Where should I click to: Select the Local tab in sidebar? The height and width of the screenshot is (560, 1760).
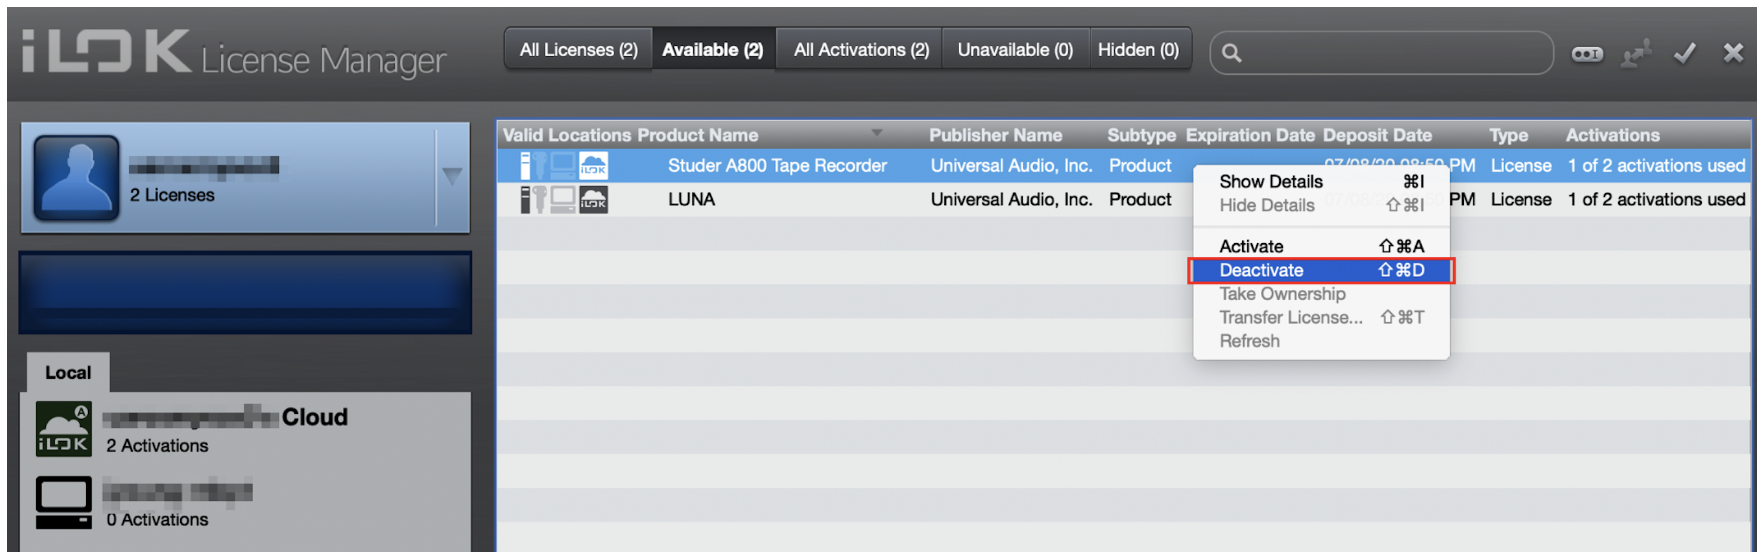pos(68,372)
